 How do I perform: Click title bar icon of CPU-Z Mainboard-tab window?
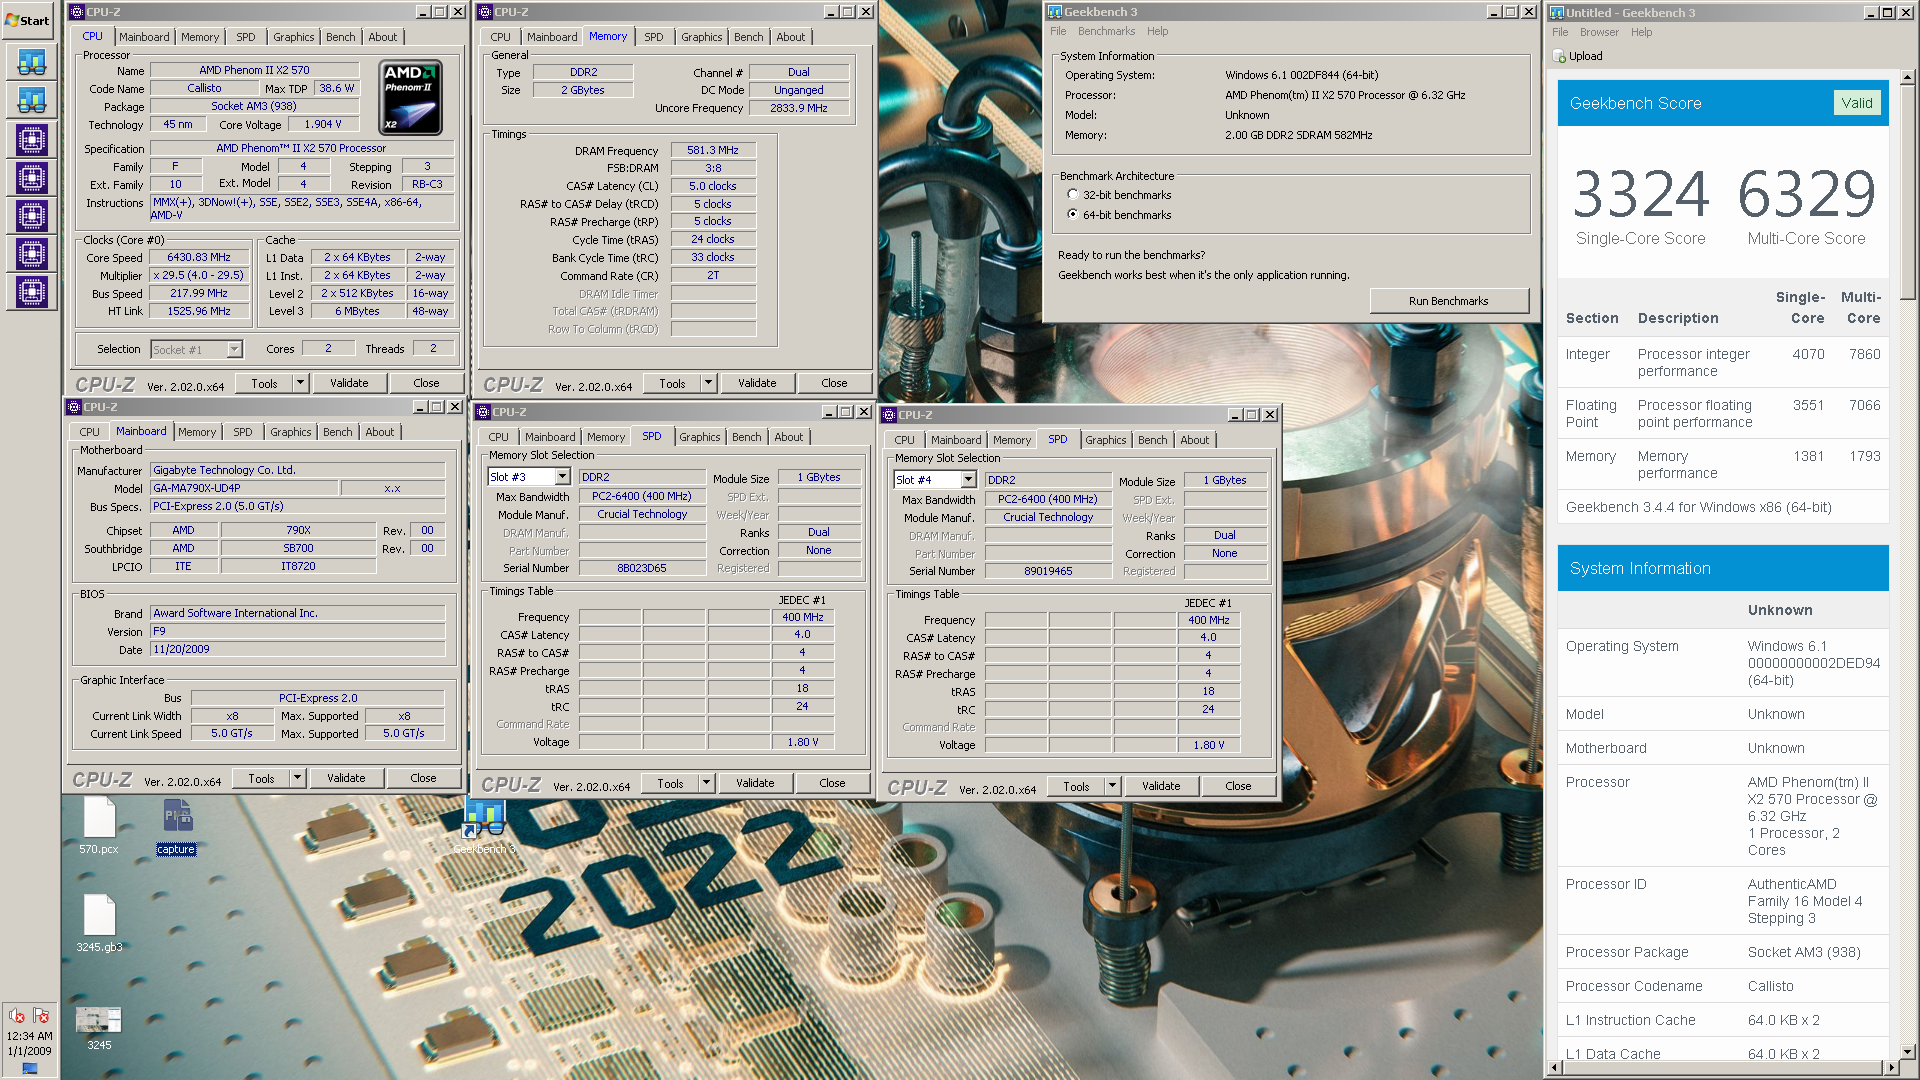pyautogui.click(x=73, y=407)
